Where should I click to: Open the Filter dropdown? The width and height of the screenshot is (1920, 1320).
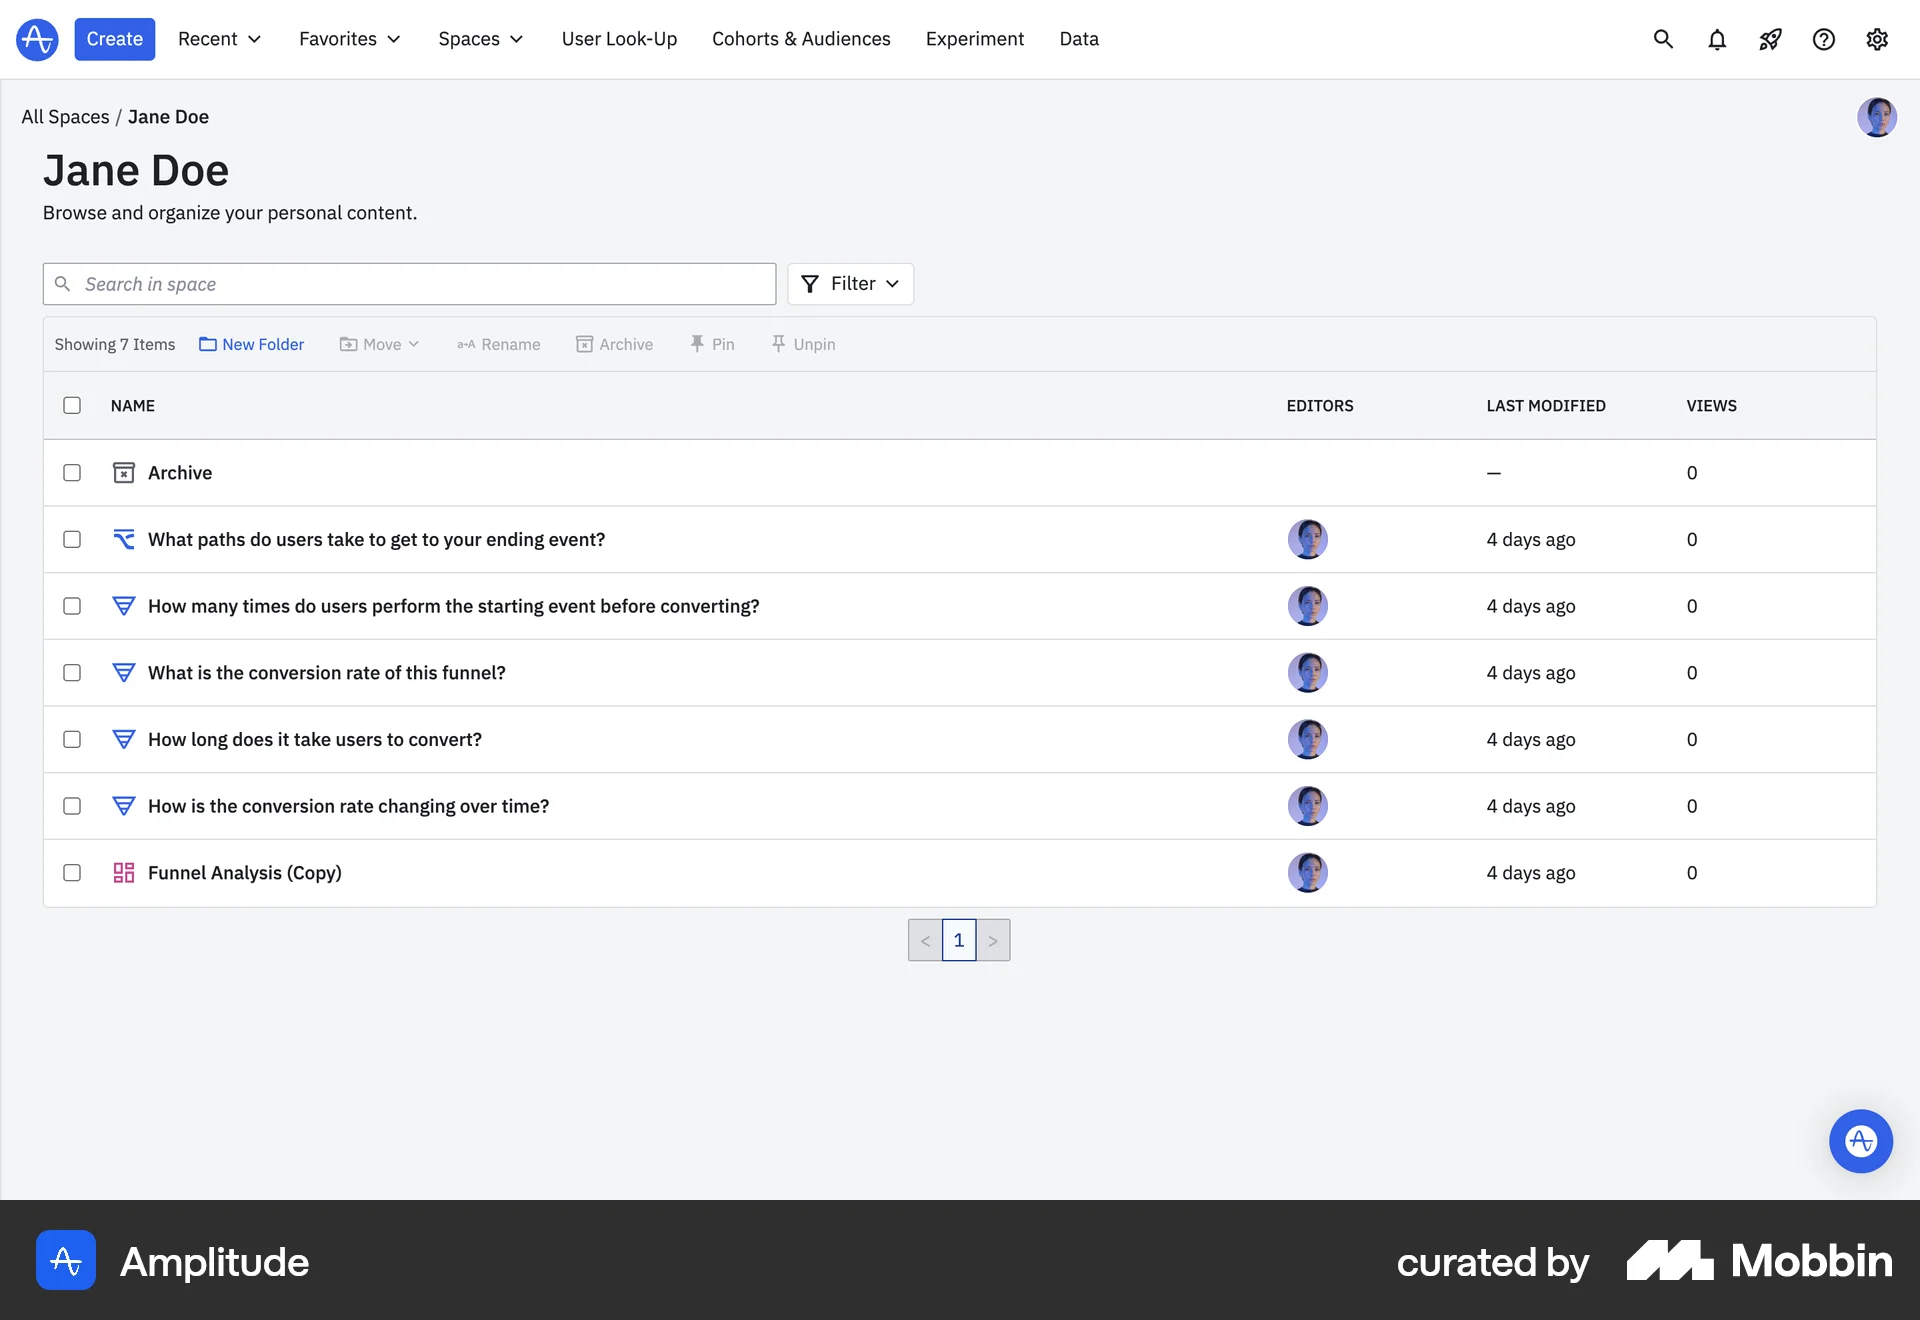(850, 284)
